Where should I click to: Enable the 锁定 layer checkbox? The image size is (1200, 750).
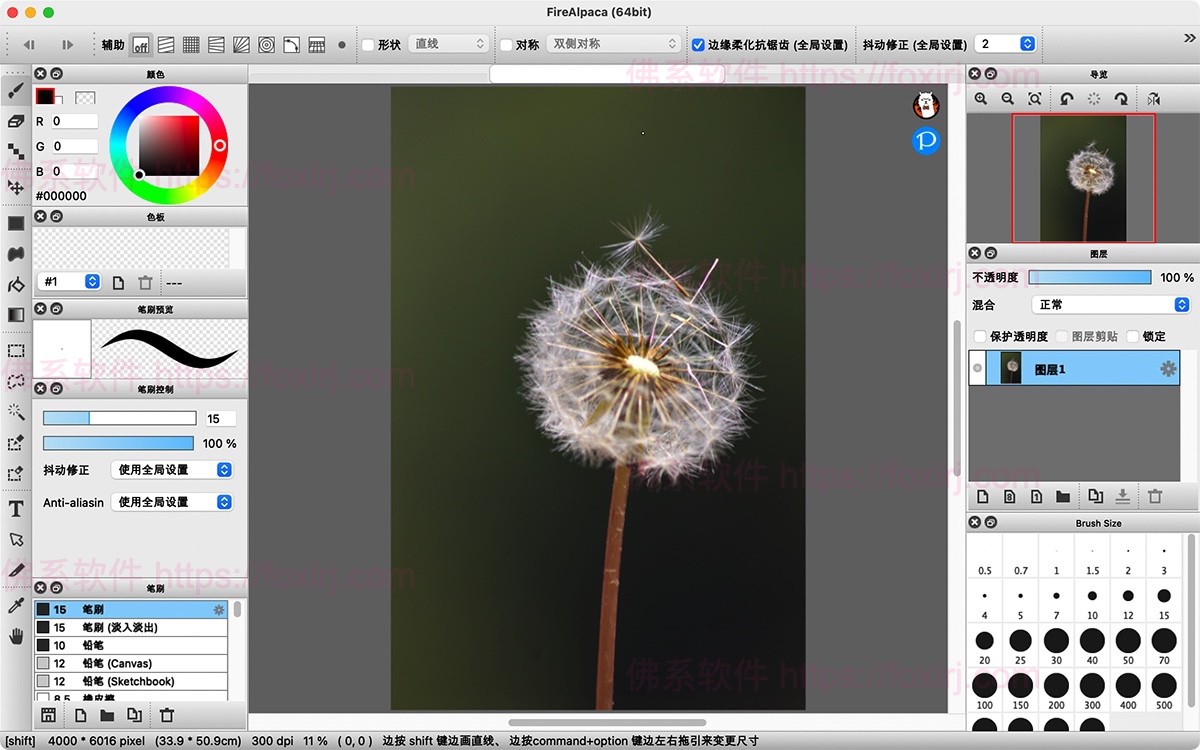pyautogui.click(x=1130, y=336)
